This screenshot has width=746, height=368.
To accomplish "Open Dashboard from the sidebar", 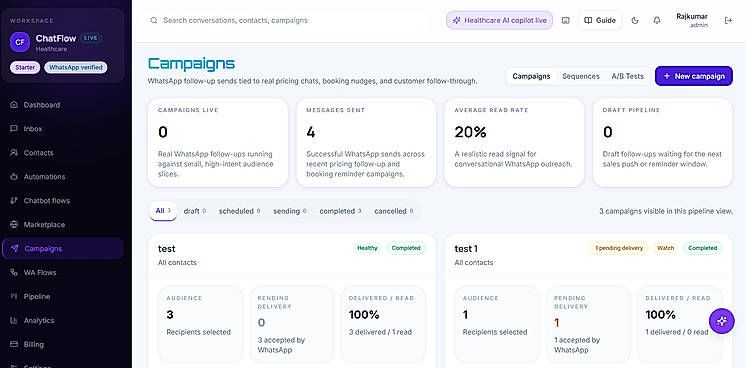I will coord(62,105).
